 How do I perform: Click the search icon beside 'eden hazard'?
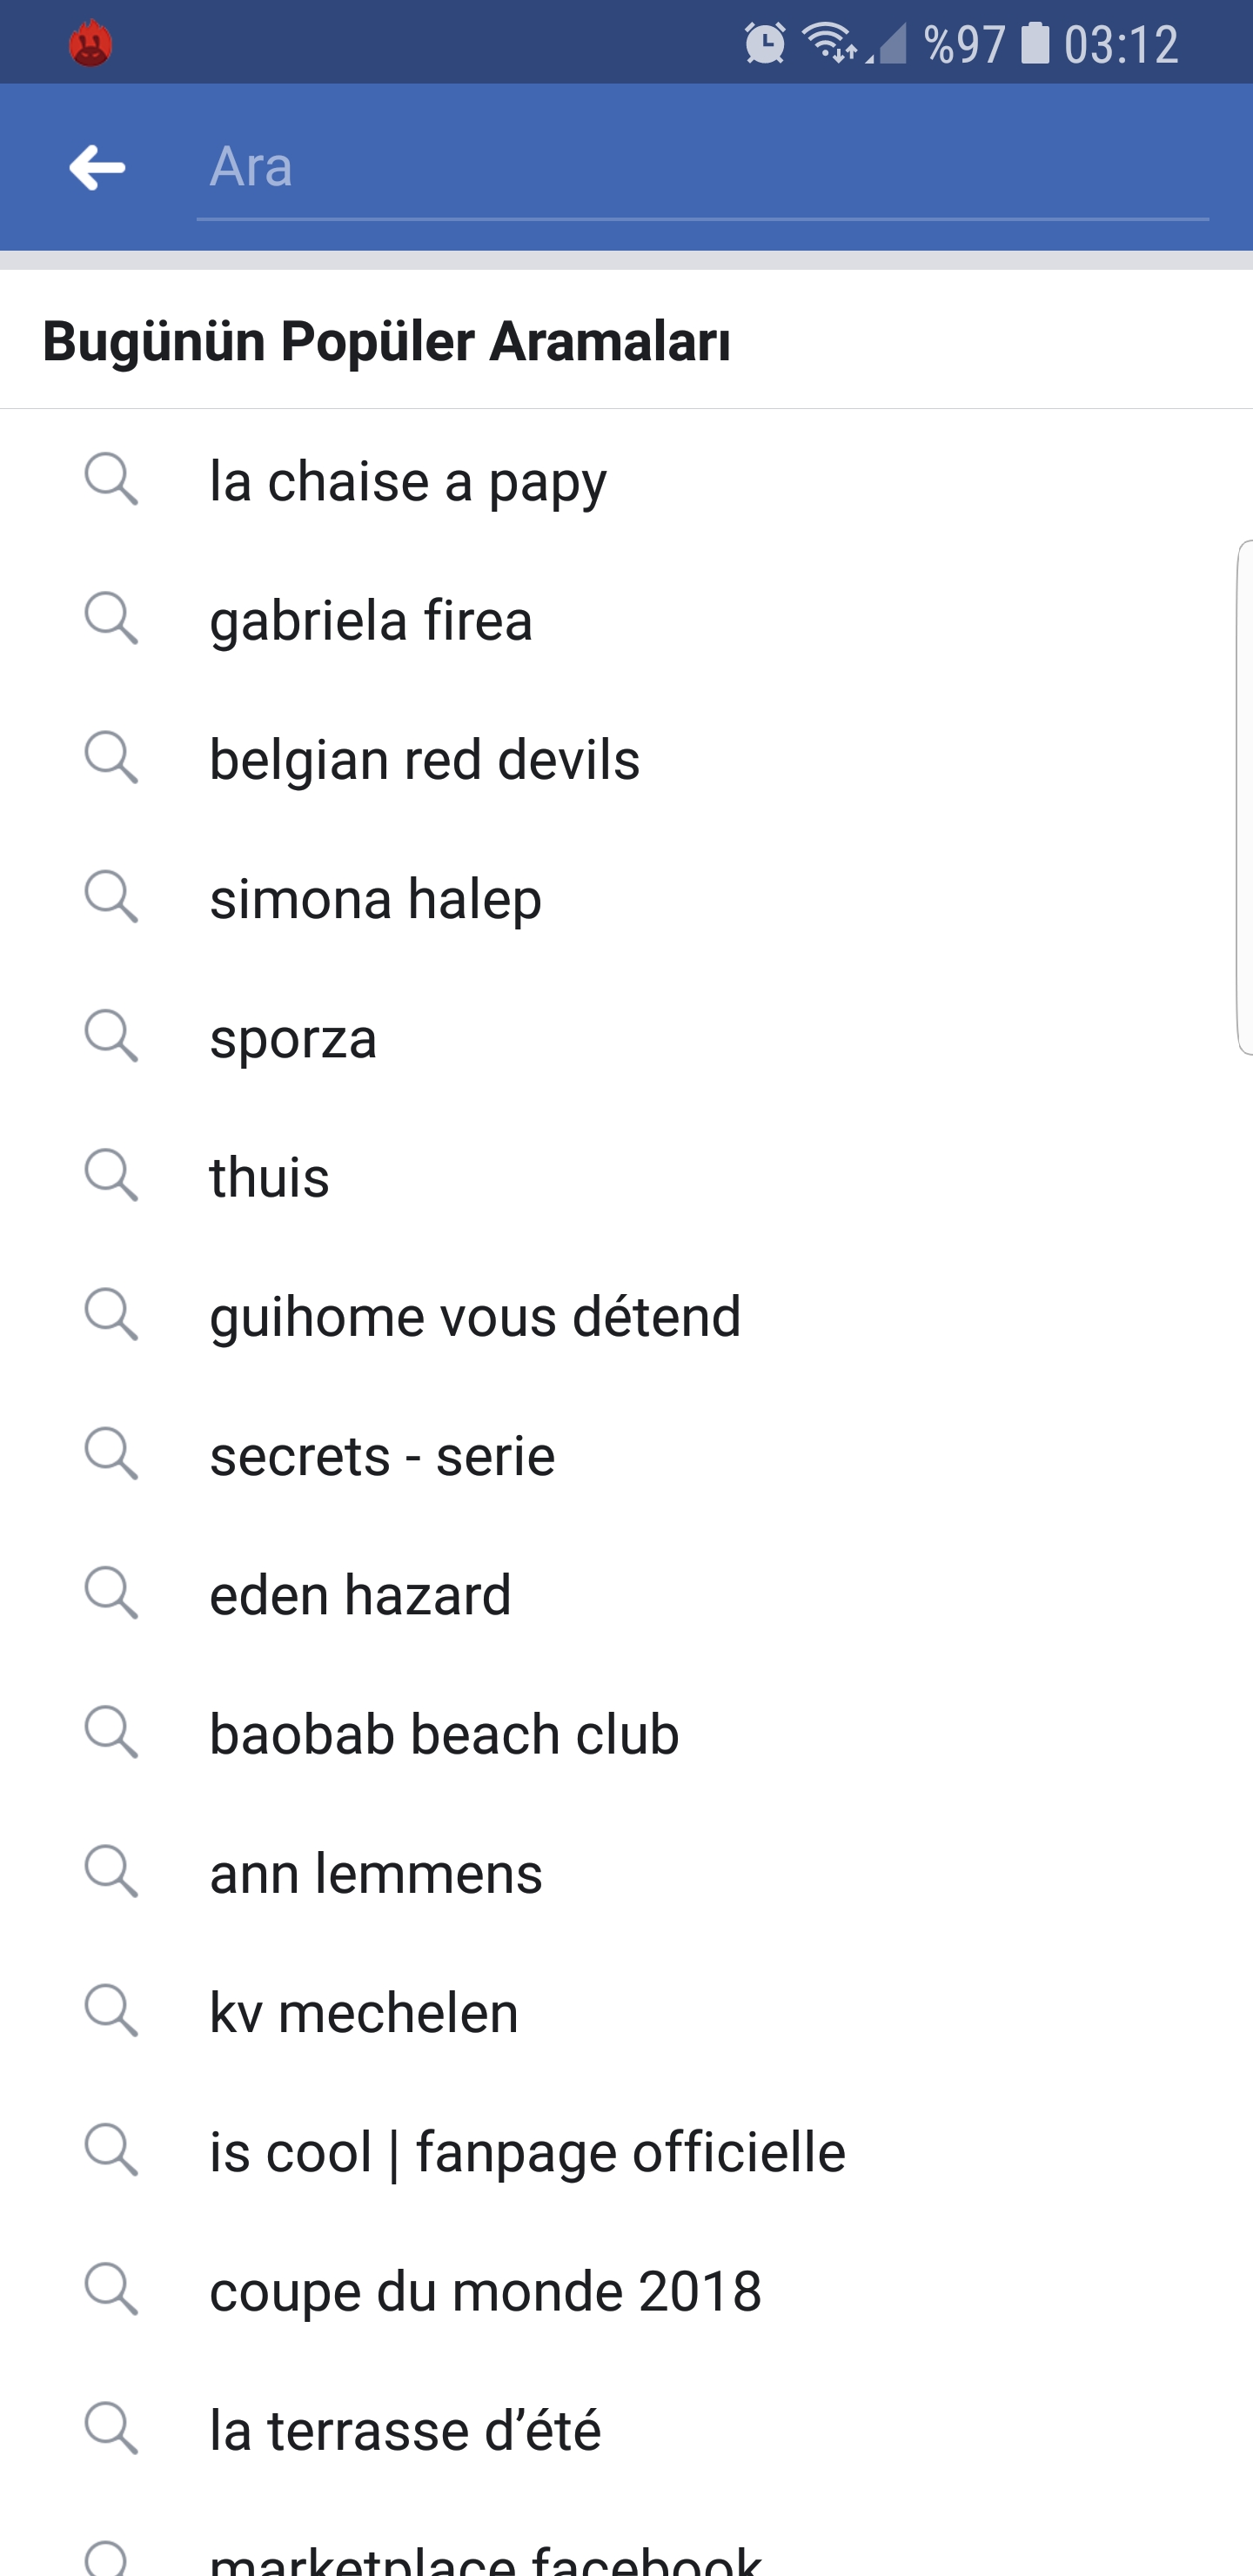click(111, 1593)
